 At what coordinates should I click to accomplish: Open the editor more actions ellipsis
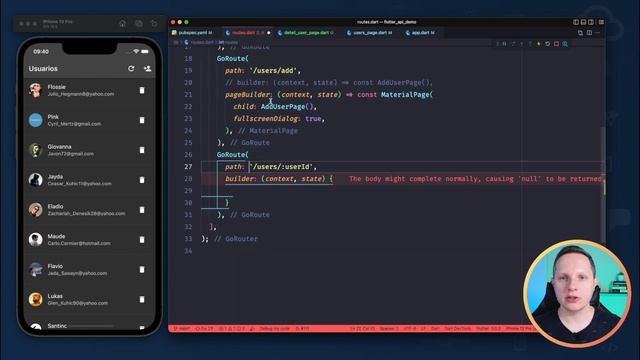pyautogui.click(x=598, y=33)
